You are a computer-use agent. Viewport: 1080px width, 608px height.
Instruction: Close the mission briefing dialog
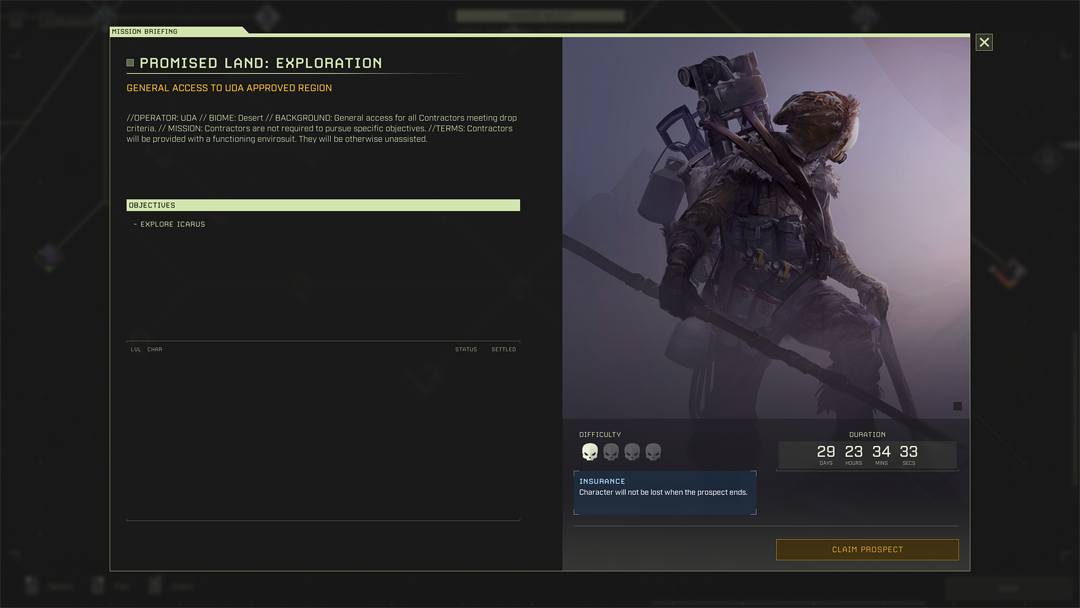[x=984, y=42]
